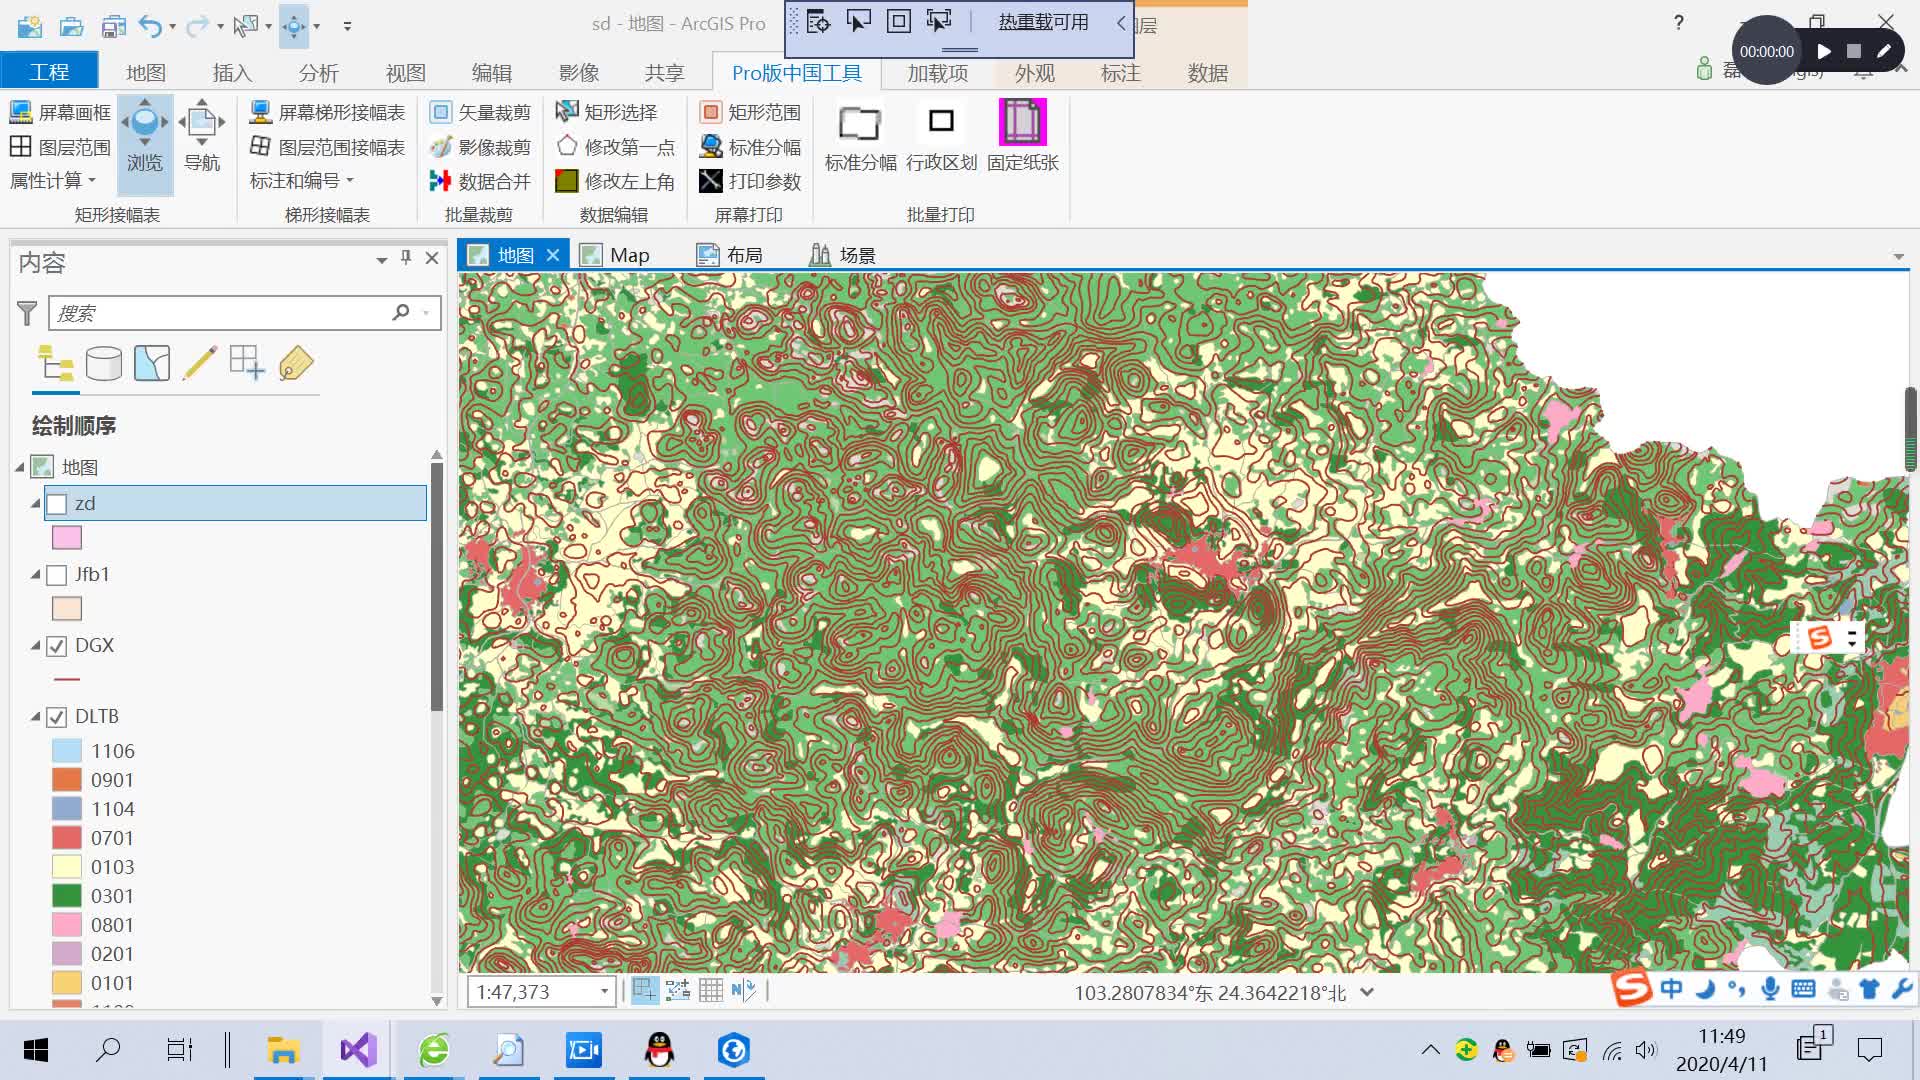Switch to List By Snapping view
1920x1080 pixels.
tap(247, 364)
